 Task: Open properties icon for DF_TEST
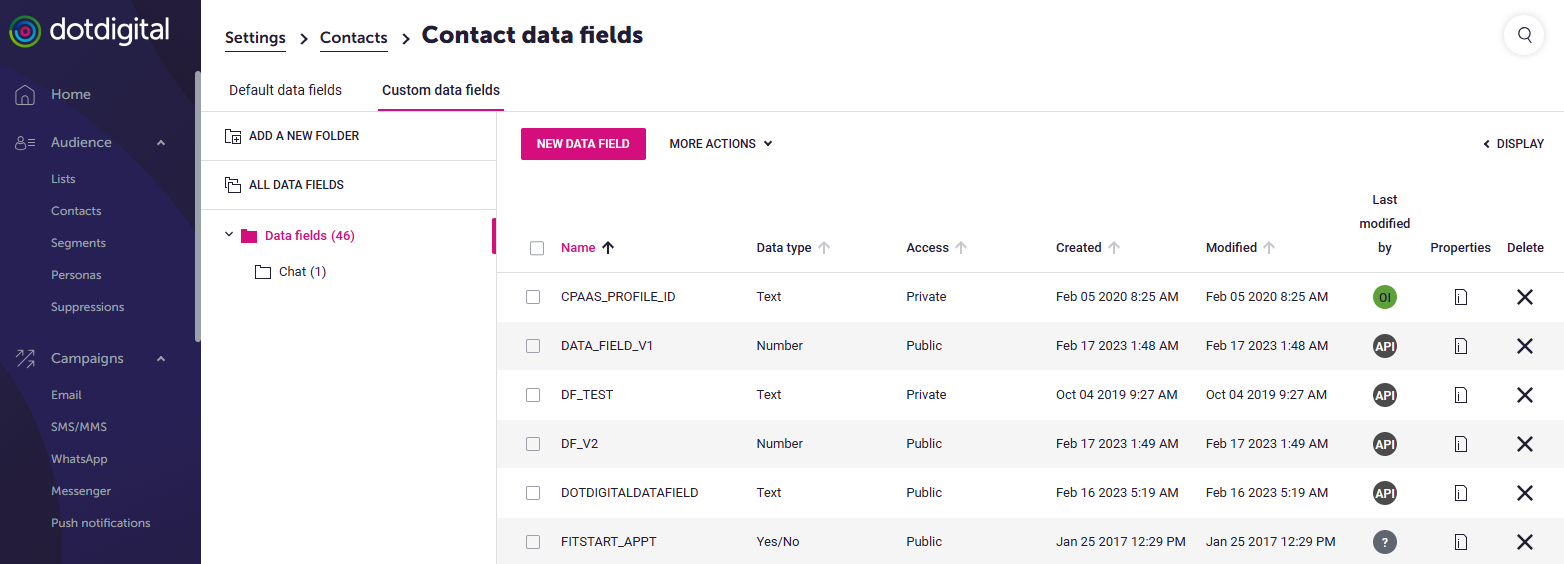(x=1460, y=395)
